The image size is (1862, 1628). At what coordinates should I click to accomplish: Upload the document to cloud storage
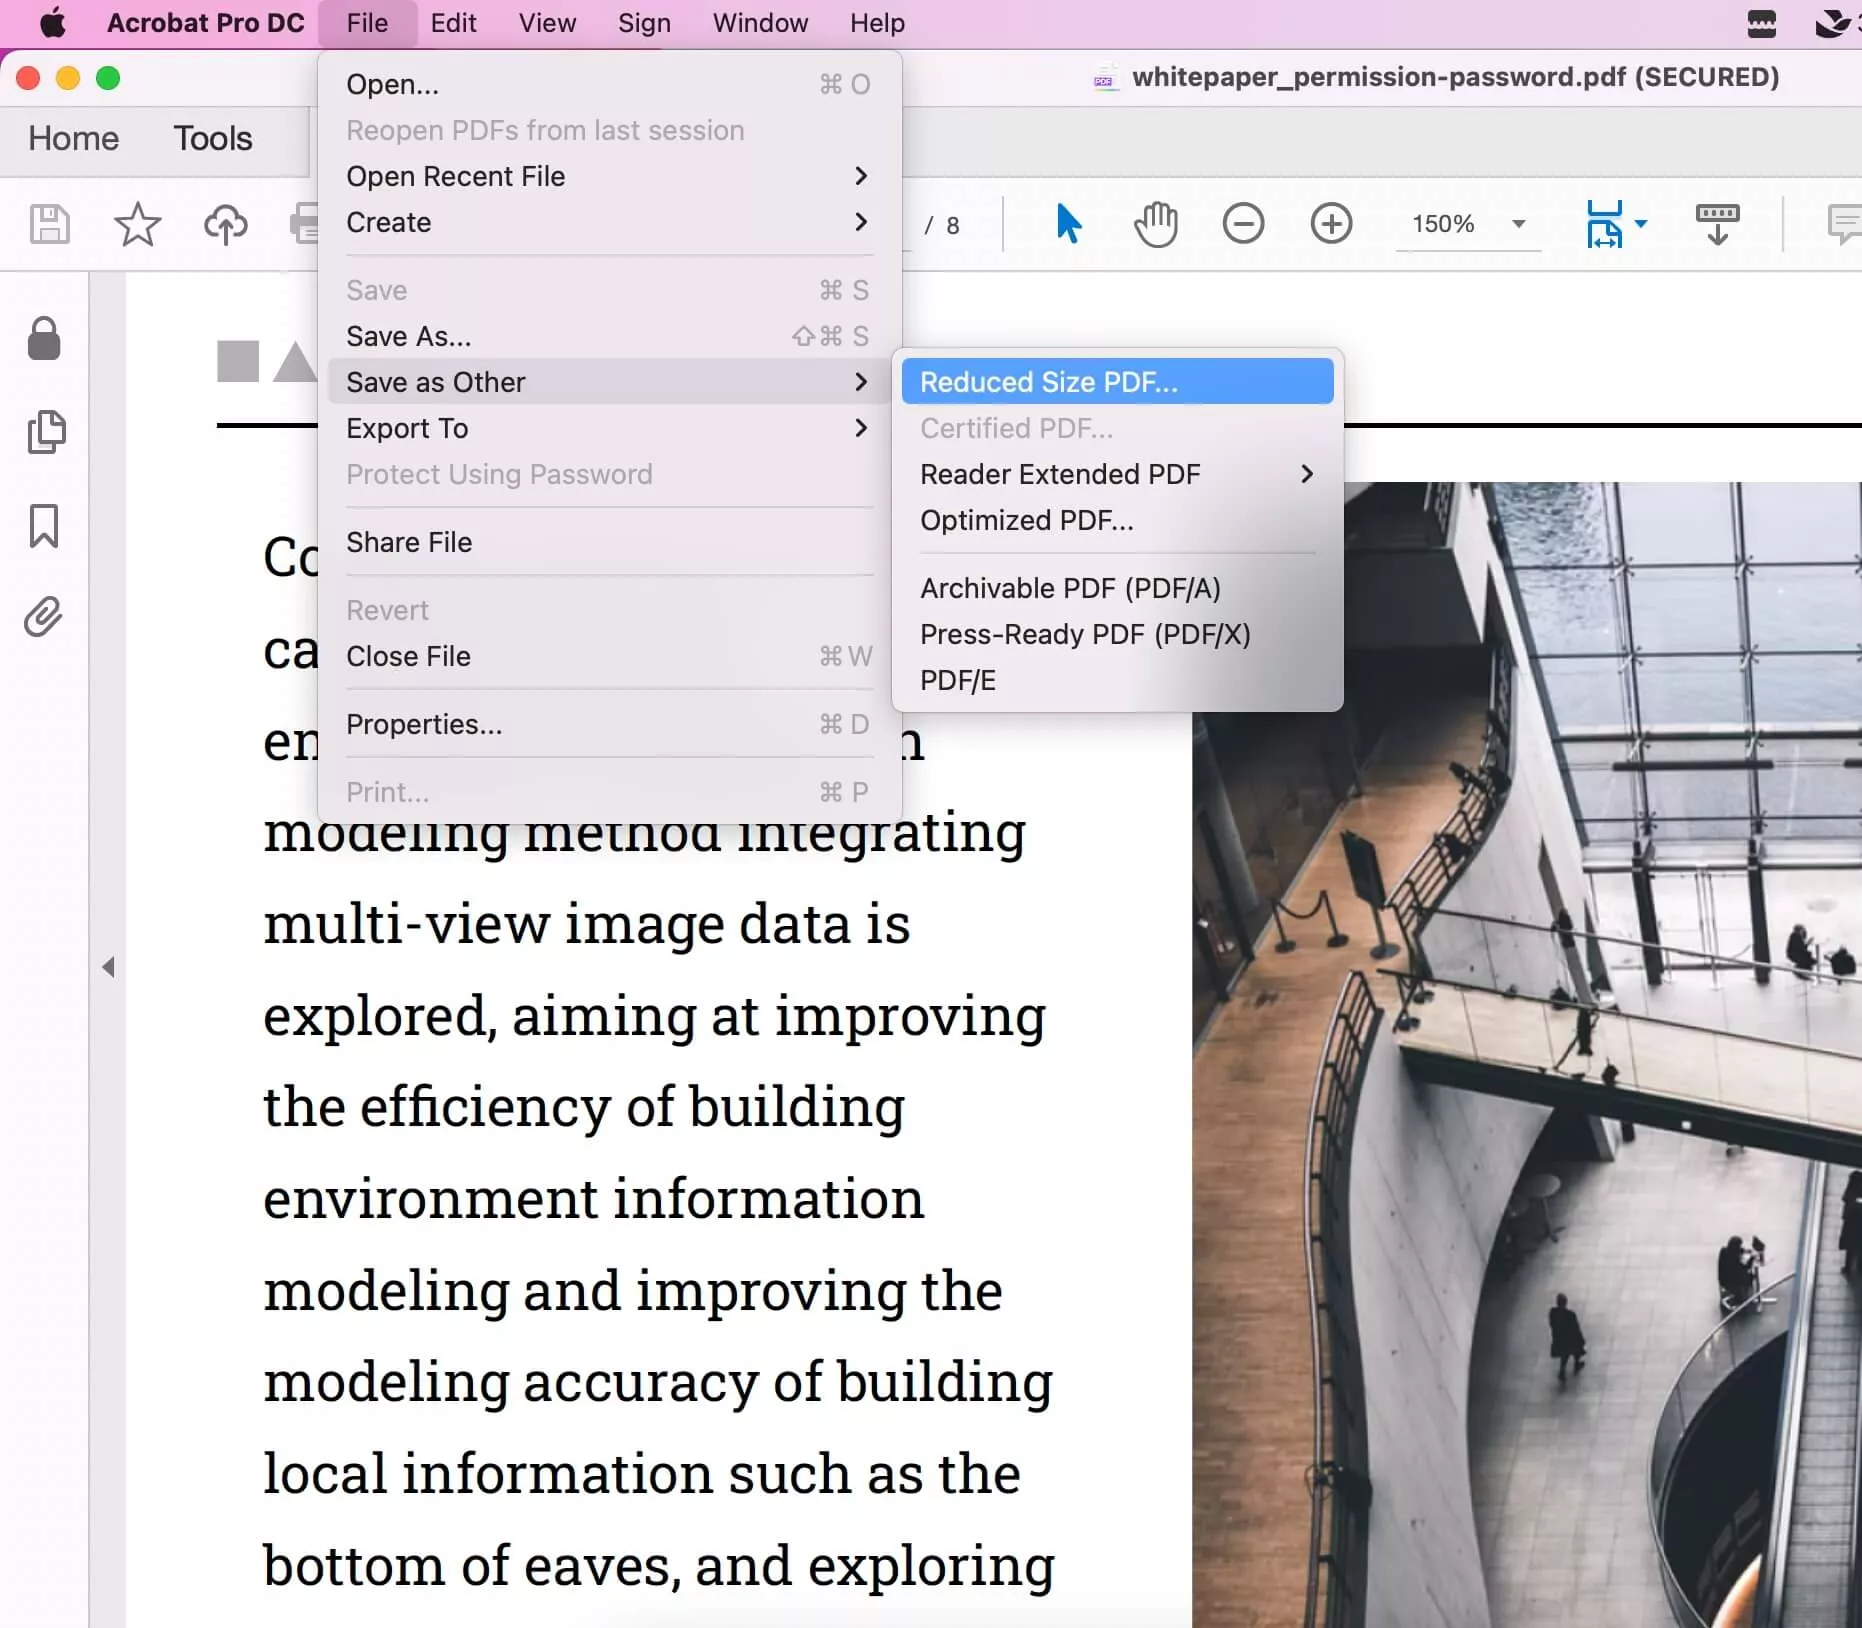[225, 224]
